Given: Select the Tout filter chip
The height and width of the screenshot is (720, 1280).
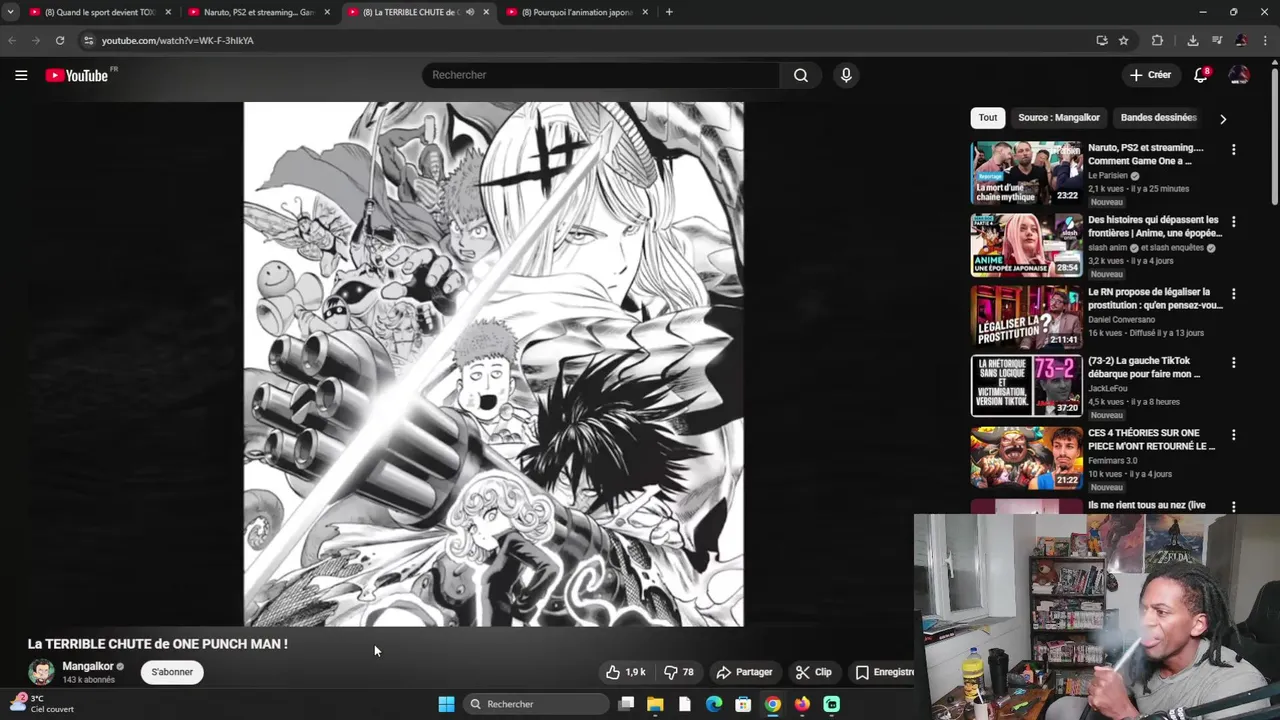Looking at the screenshot, I should coord(988,118).
